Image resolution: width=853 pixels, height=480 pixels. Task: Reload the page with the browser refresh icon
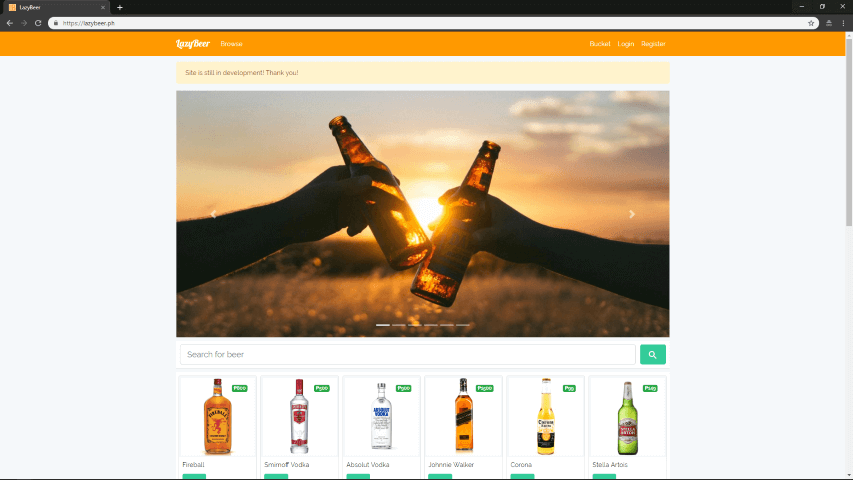tap(38, 23)
